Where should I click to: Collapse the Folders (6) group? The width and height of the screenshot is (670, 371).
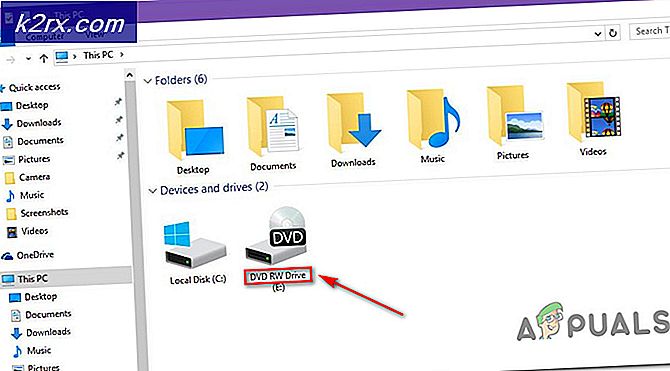click(x=148, y=81)
